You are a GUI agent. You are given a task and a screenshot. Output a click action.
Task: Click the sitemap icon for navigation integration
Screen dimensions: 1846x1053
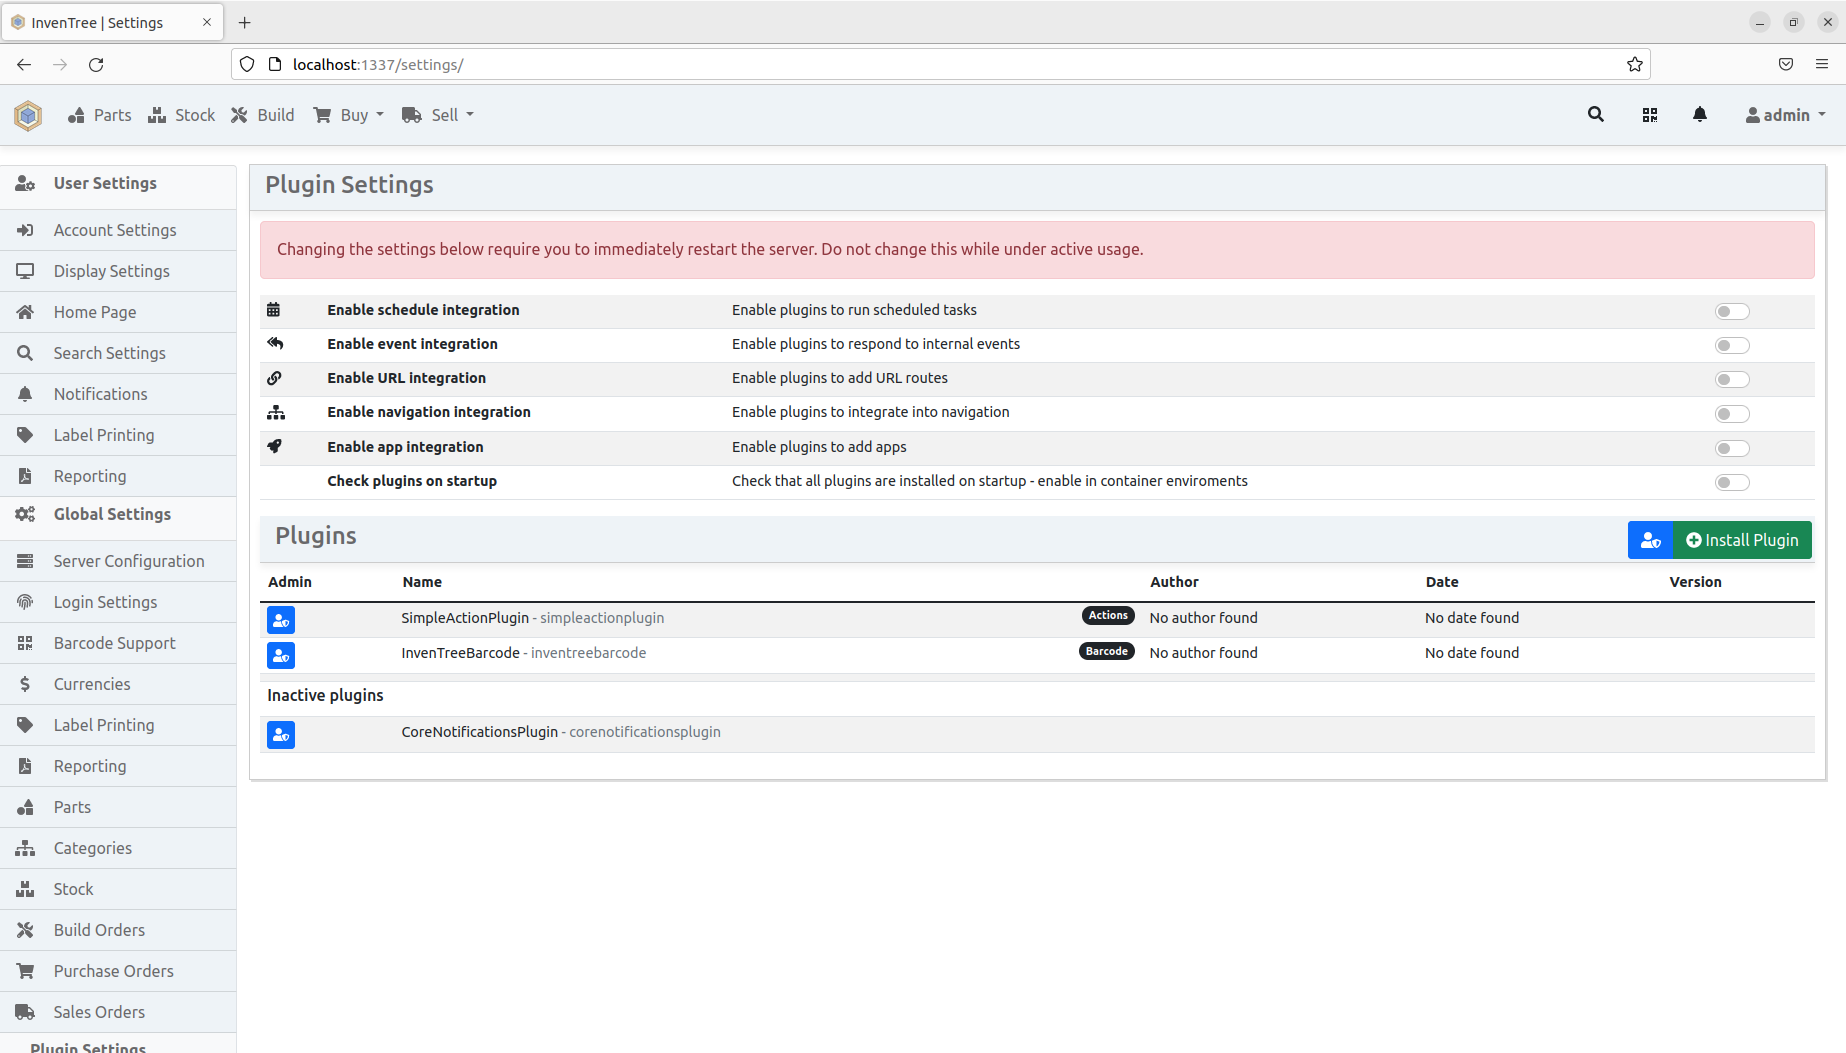pos(276,412)
